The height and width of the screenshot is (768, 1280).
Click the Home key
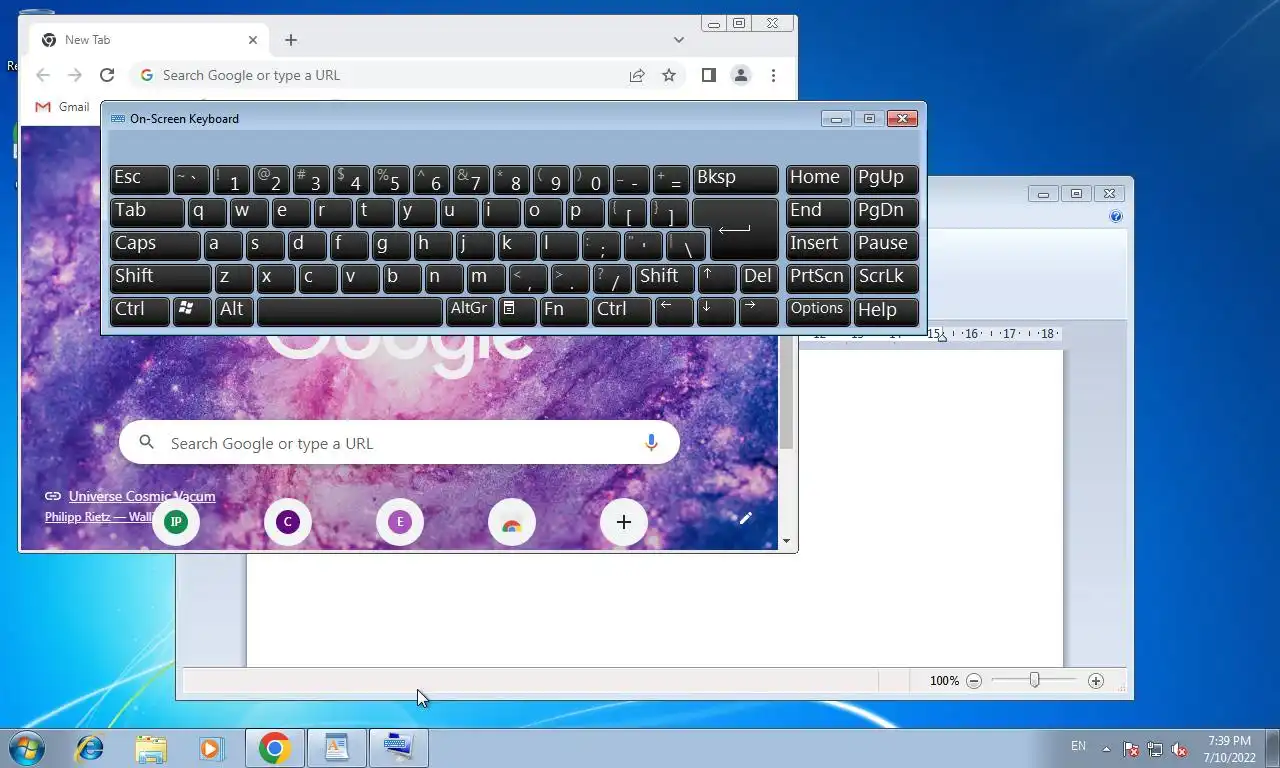point(818,179)
